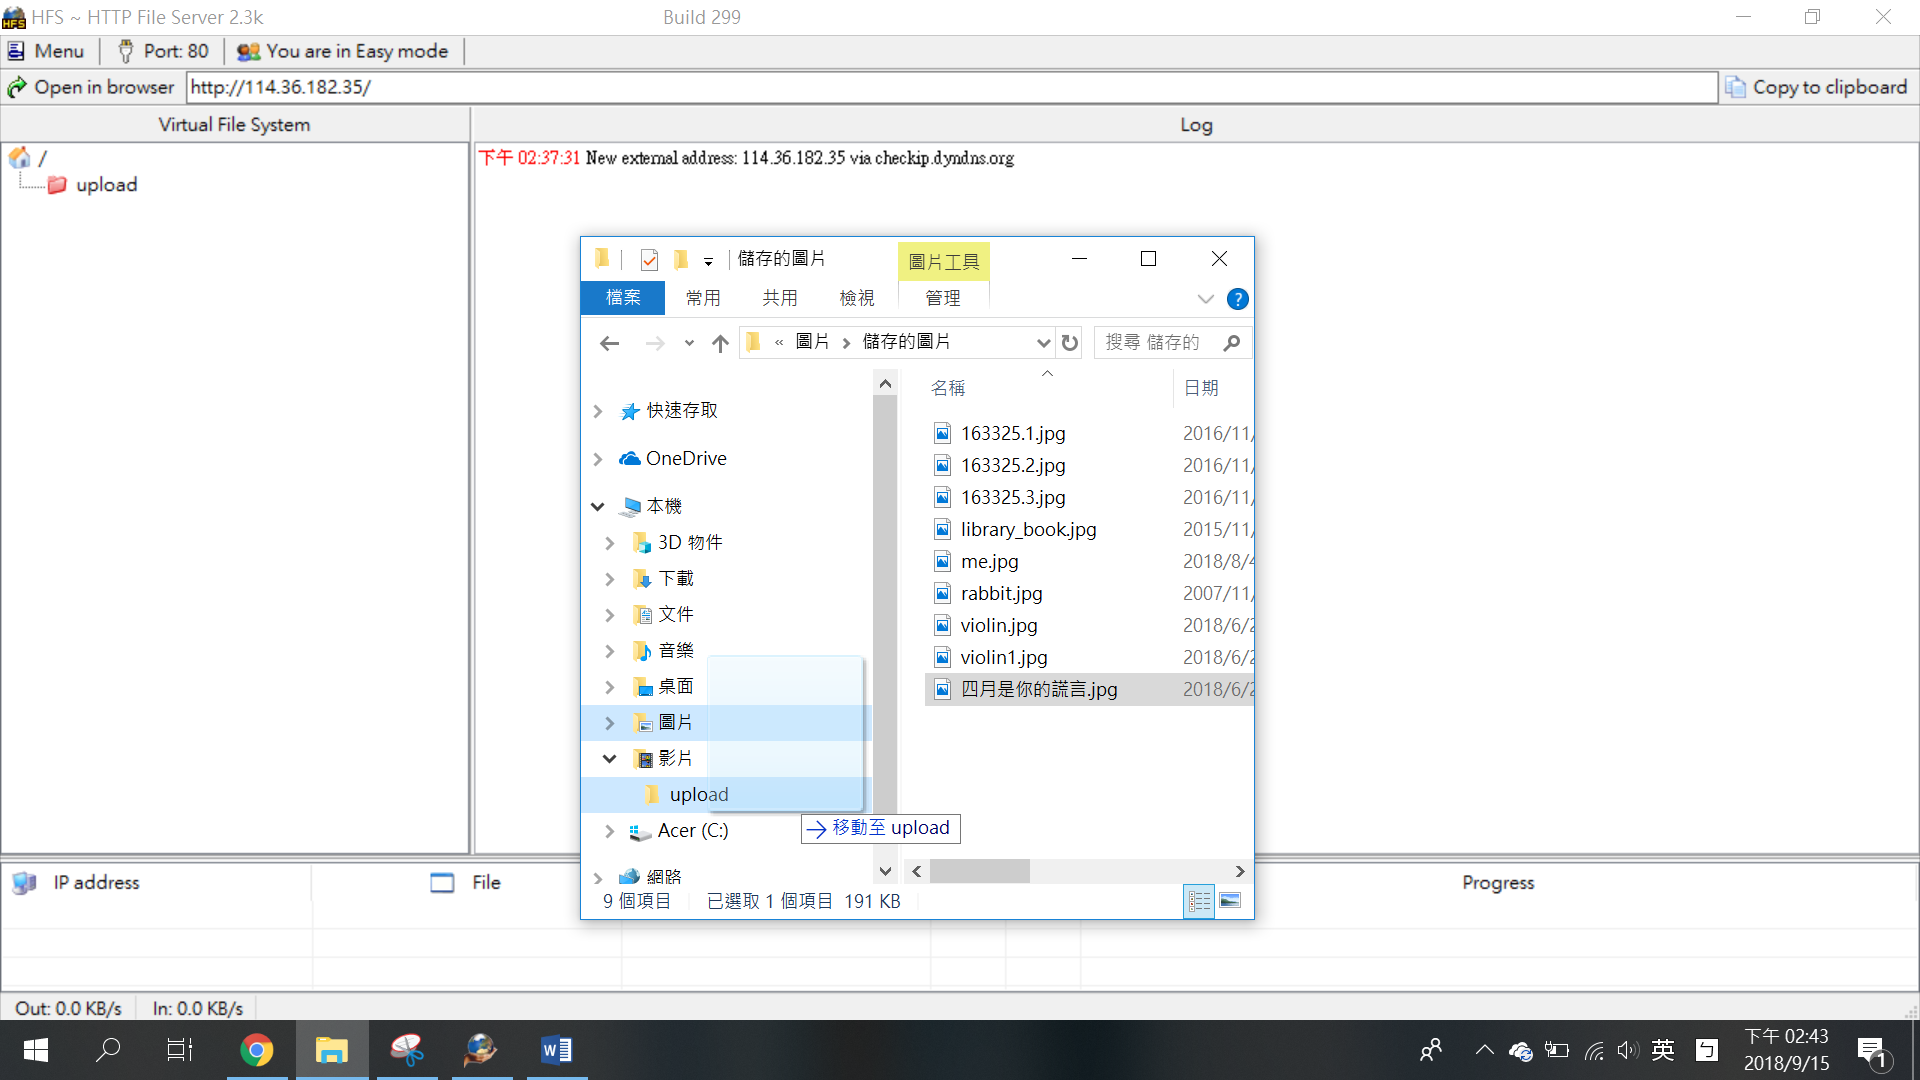Switch to large icons view in status bar

pyautogui.click(x=1230, y=901)
